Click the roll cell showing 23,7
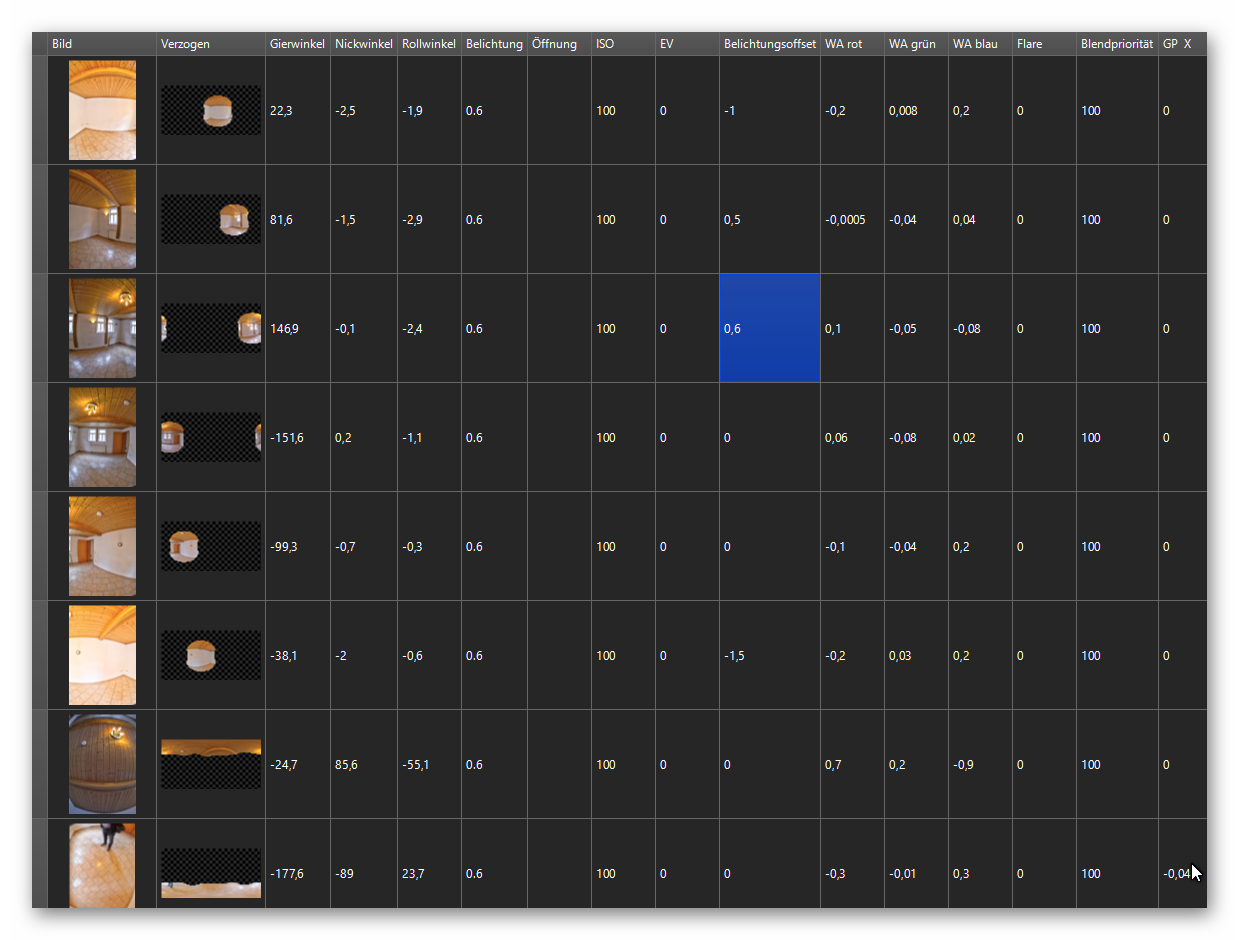 tap(428, 874)
